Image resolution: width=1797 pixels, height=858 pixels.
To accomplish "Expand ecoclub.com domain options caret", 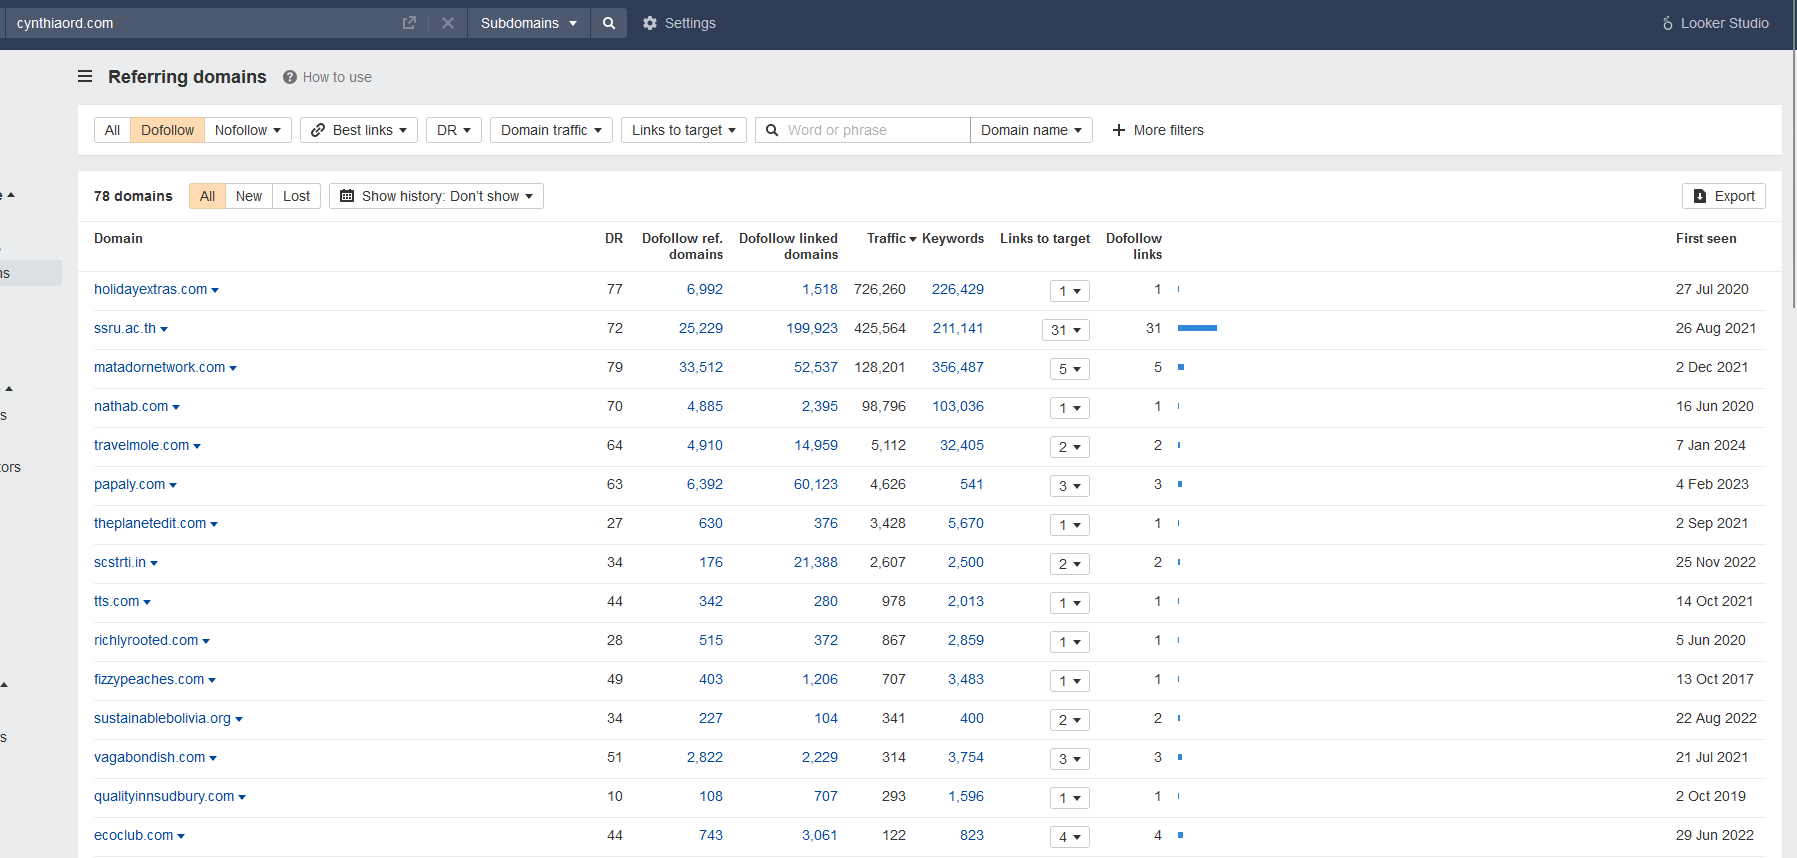I will pos(181,836).
